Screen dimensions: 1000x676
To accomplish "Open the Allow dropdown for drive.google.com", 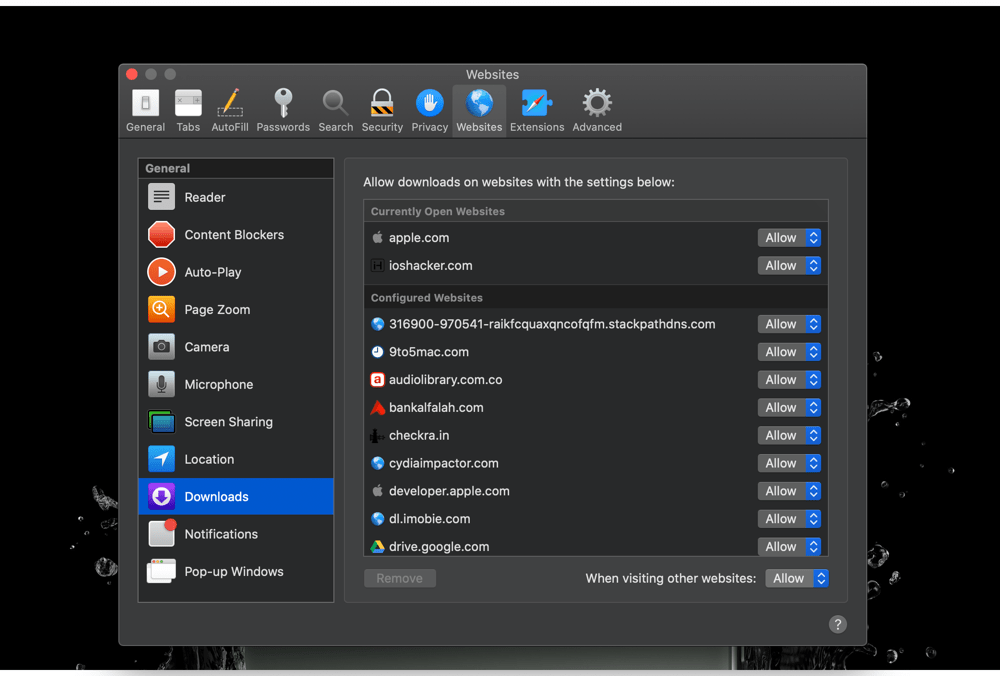I will [790, 547].
